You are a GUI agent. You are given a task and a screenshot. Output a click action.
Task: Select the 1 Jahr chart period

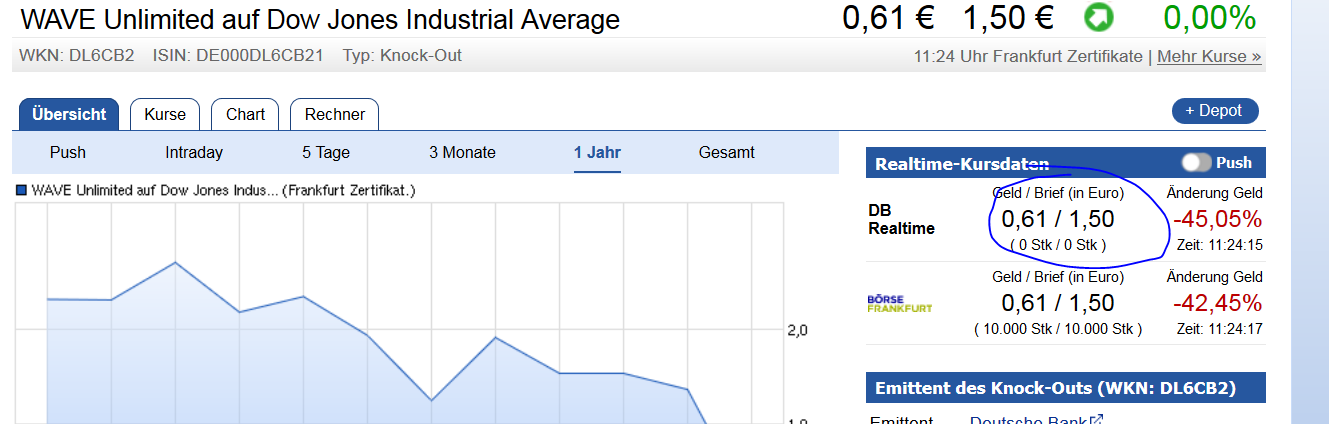(x=597, y=153)
